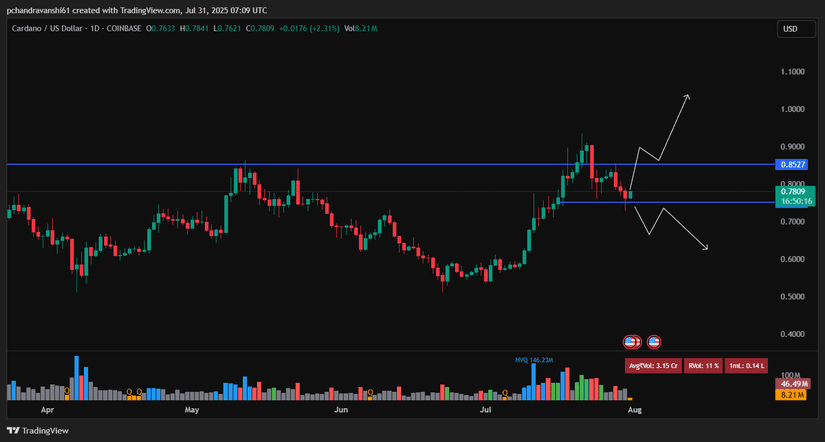This screenshot has width=825, height=442.
Task: Click the Aug label on time axis
Action: [635, 409]
